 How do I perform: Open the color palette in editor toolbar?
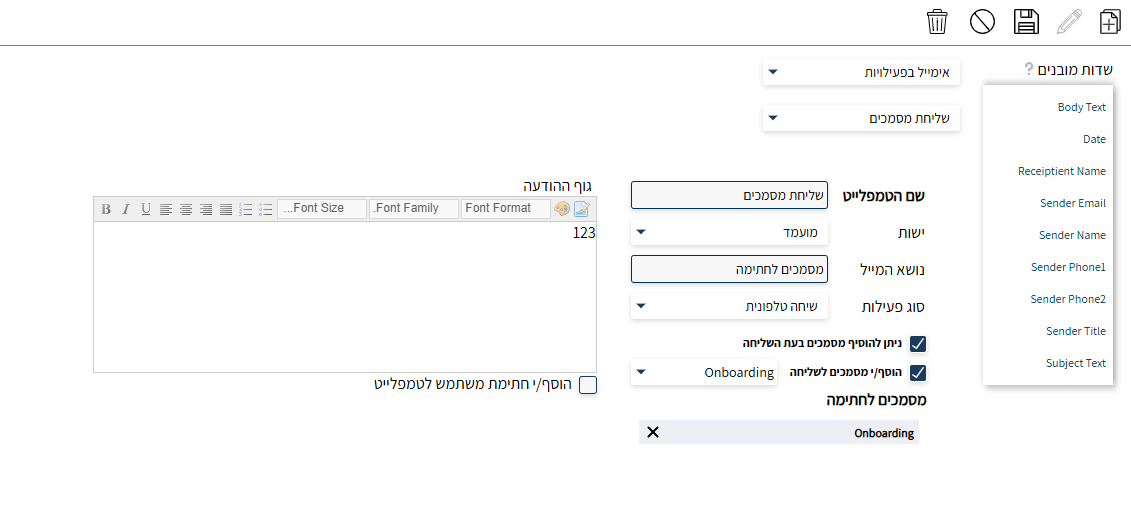tap(562, 209)
